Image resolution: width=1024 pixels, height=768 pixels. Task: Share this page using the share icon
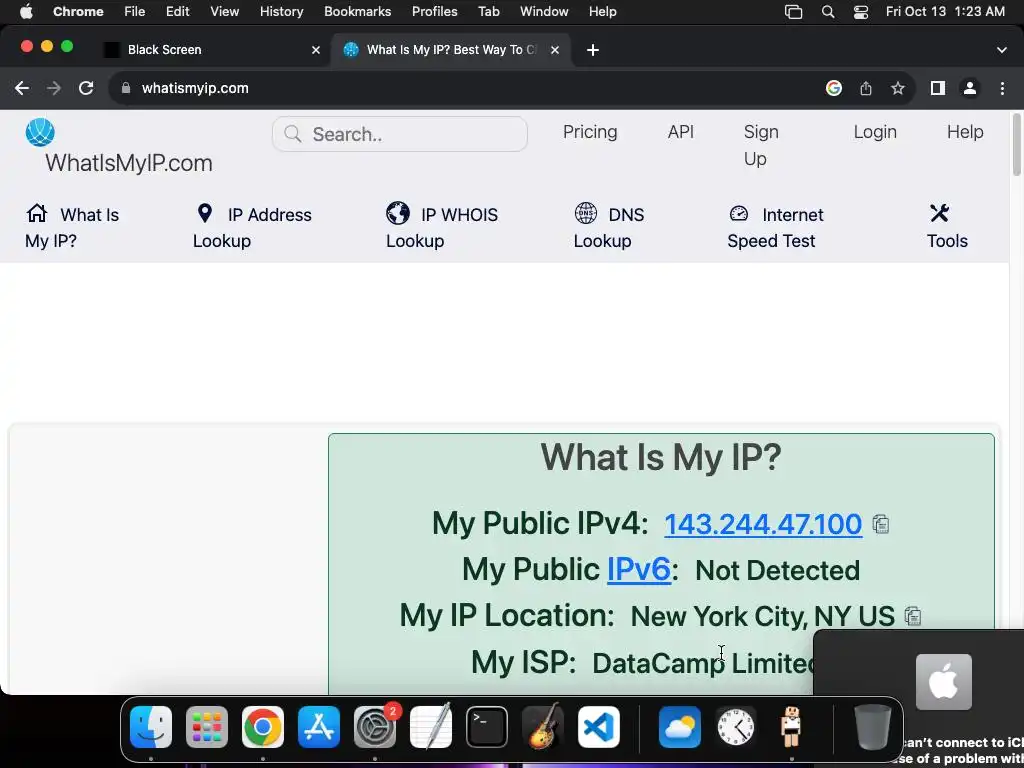(x=866, y=88)
